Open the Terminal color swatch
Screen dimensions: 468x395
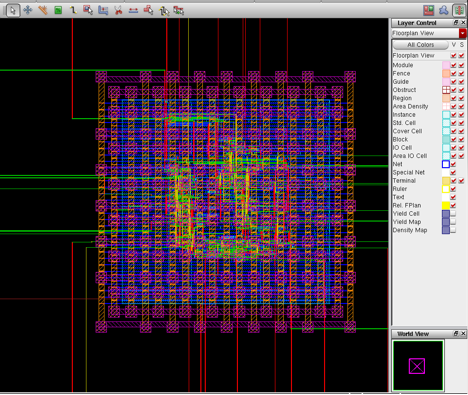446,181
